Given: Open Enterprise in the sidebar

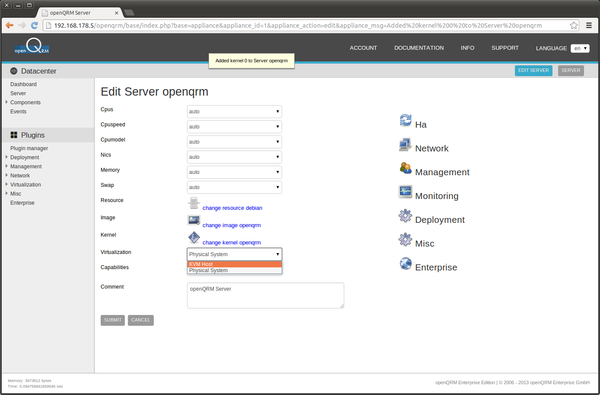Looking at the screenshot, I should 22,203.
